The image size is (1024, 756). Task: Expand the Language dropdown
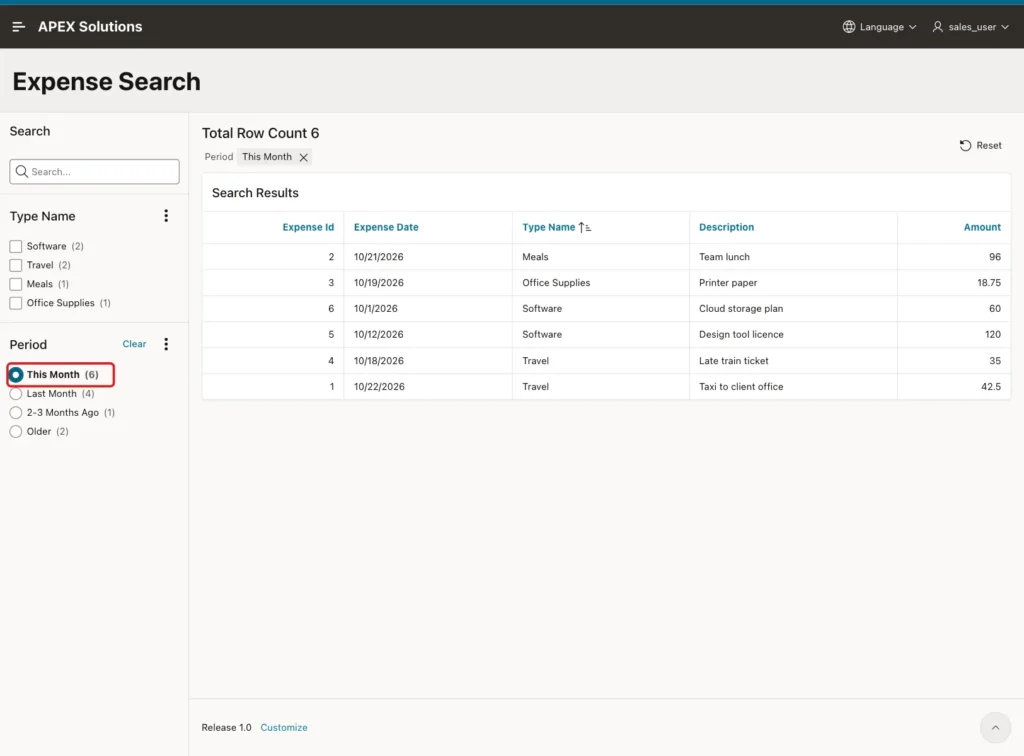tap(880, 27)
